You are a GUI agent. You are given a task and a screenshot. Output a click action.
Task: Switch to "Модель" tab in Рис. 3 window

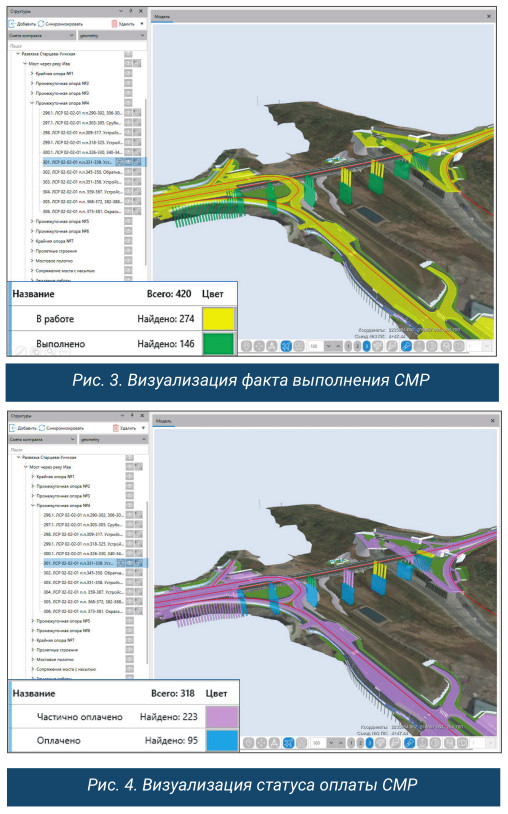162,17
